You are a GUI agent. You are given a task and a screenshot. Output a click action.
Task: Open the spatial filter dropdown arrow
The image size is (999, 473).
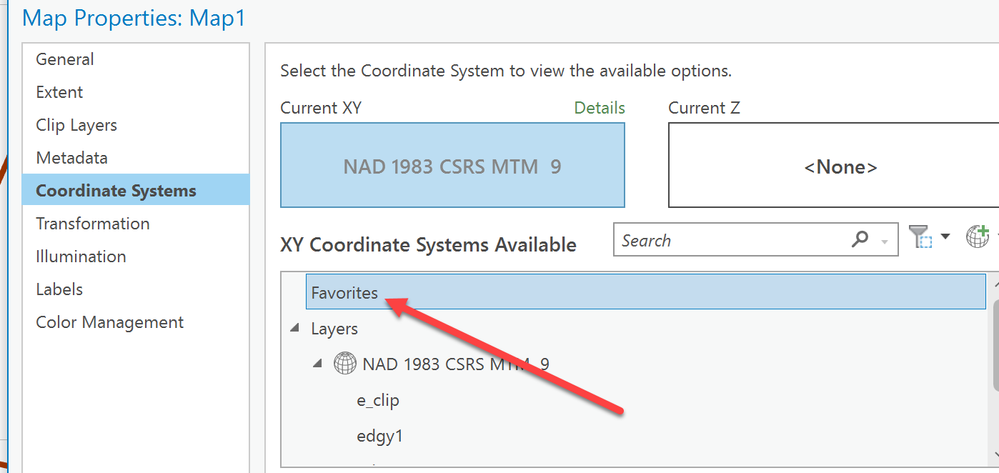click(x=945, y=239)
